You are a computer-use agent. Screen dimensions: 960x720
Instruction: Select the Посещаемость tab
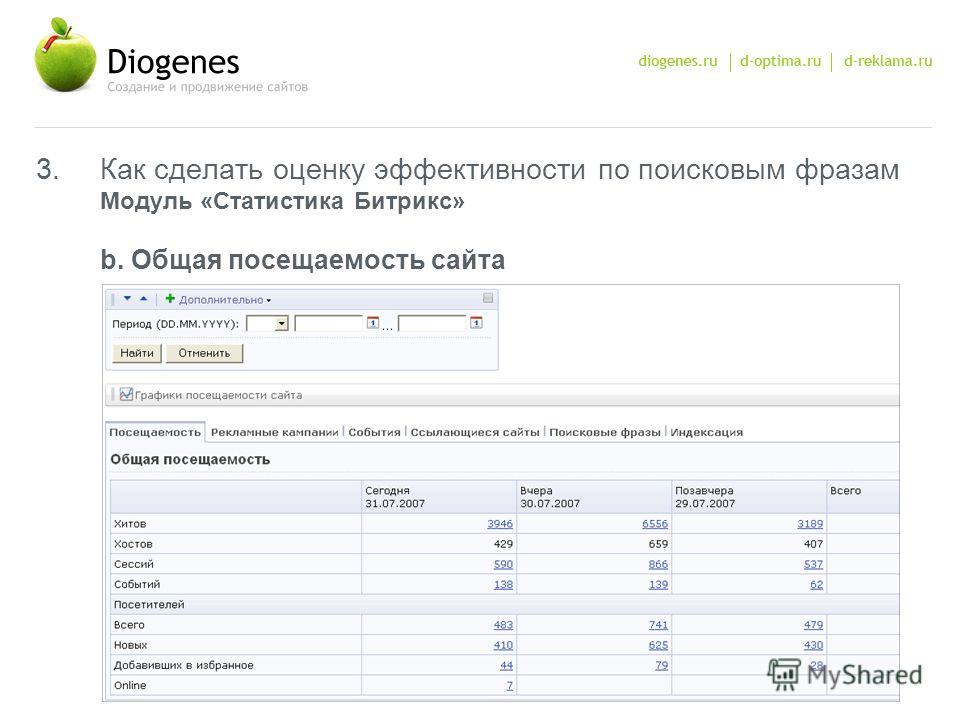[155, 432]
